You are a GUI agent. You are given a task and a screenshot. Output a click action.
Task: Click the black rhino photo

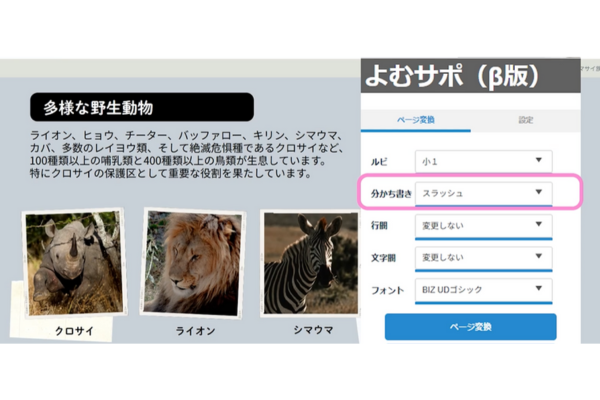click(x=73, y=263)
